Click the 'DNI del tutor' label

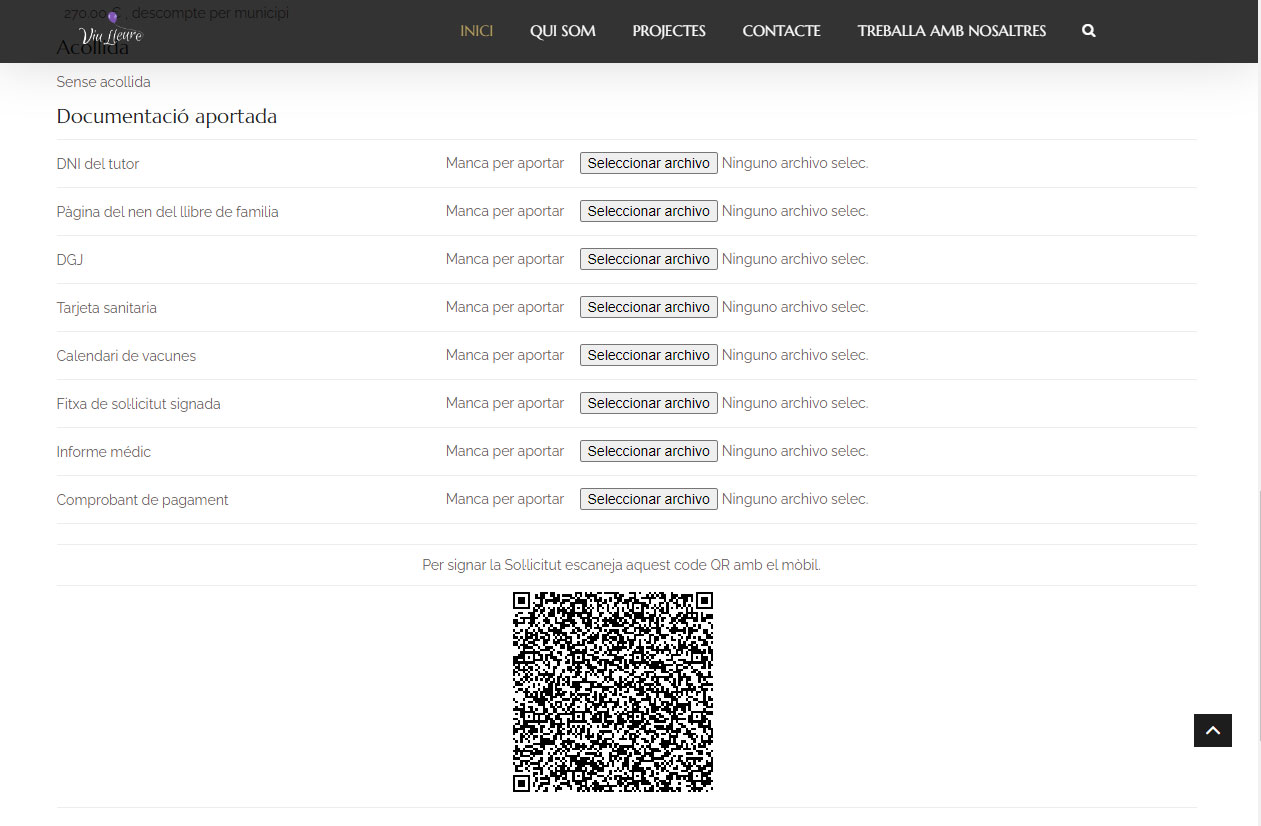[x=98, y=164]
